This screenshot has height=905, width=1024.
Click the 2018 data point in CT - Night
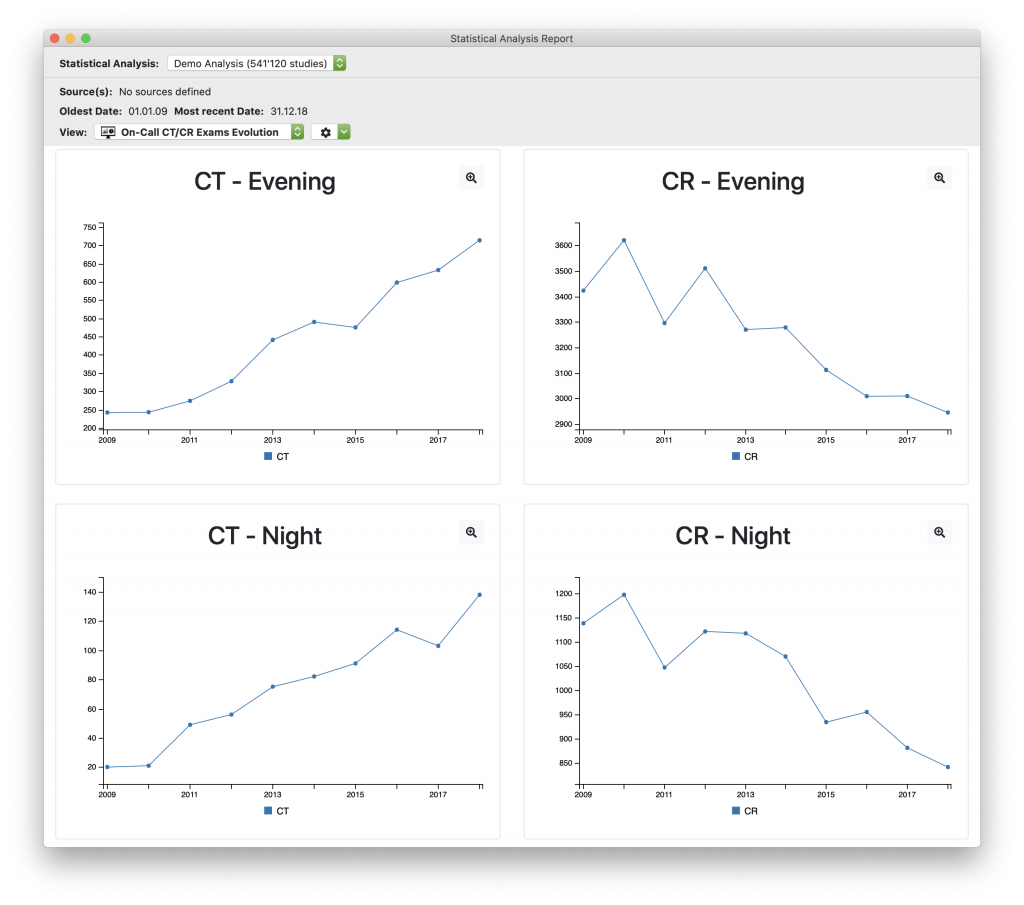pos(479,595)
